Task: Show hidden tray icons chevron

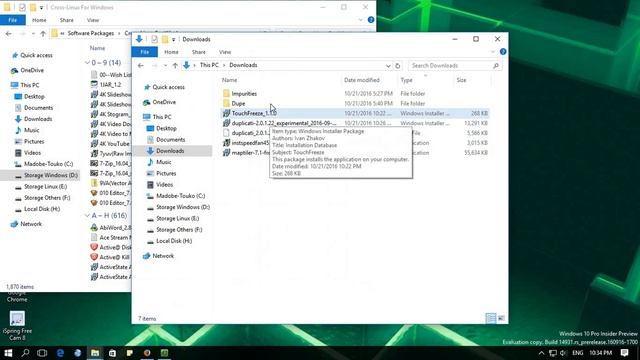Action: point(542,353)
